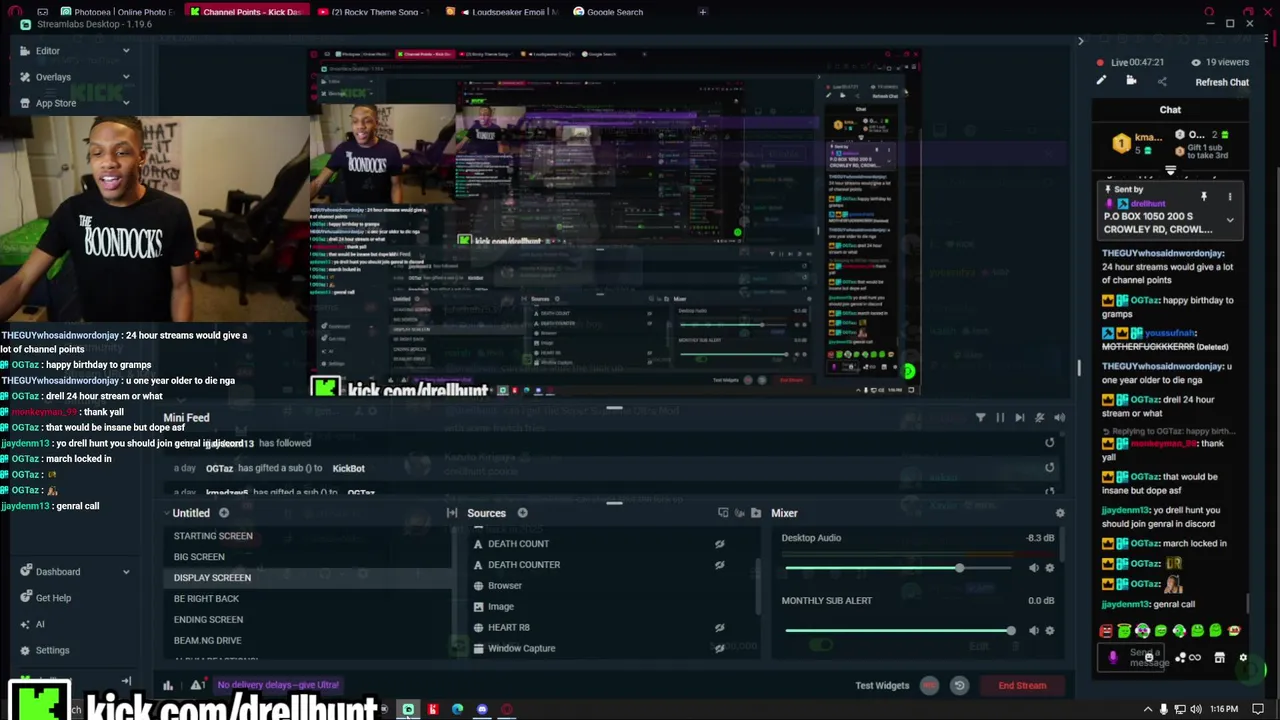This screenshot has width=1280, height=720.
Task: Switch to the Photopea browser tab
Action: click(117, 12)
